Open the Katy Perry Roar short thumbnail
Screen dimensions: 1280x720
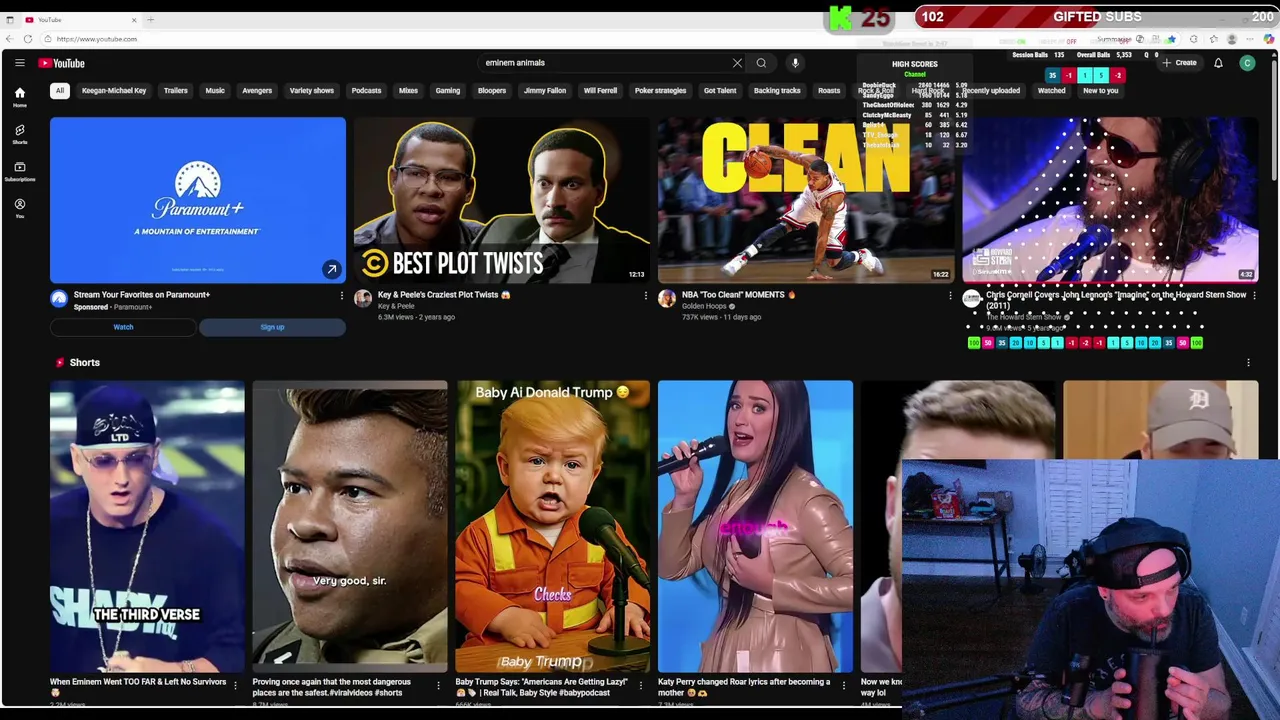[755, 526]
